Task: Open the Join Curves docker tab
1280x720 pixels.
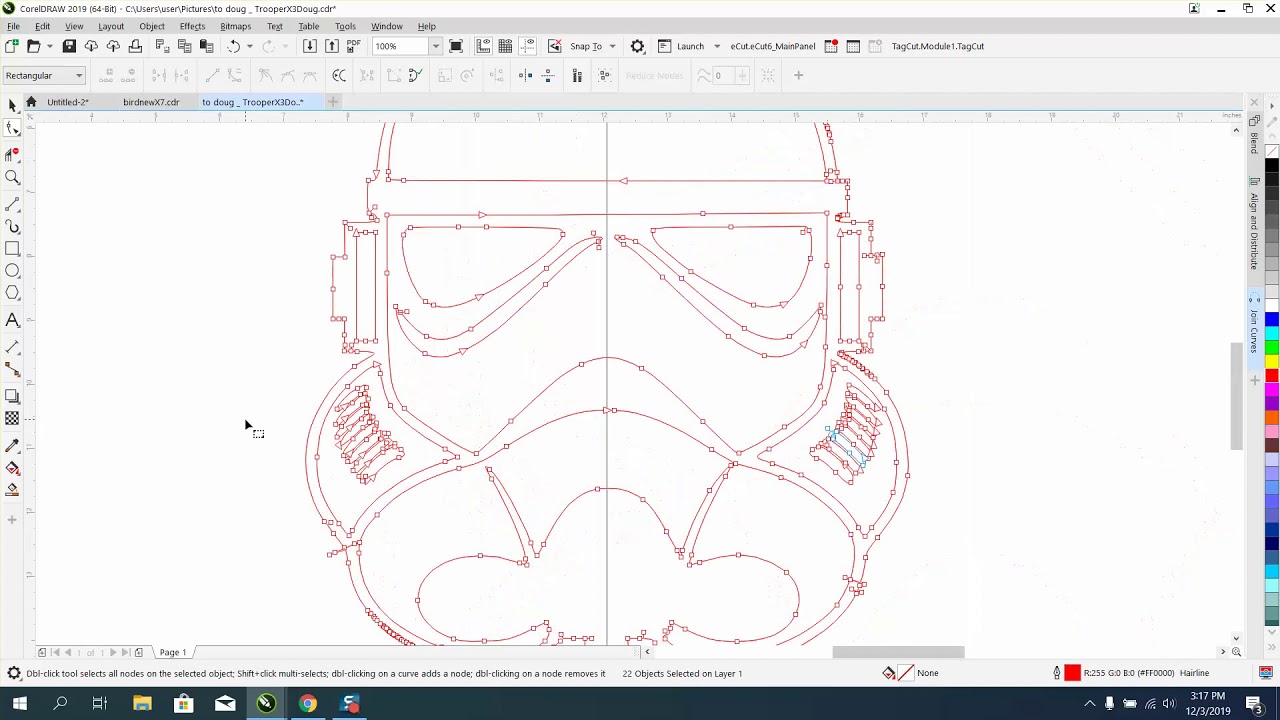Action: 1254,330
